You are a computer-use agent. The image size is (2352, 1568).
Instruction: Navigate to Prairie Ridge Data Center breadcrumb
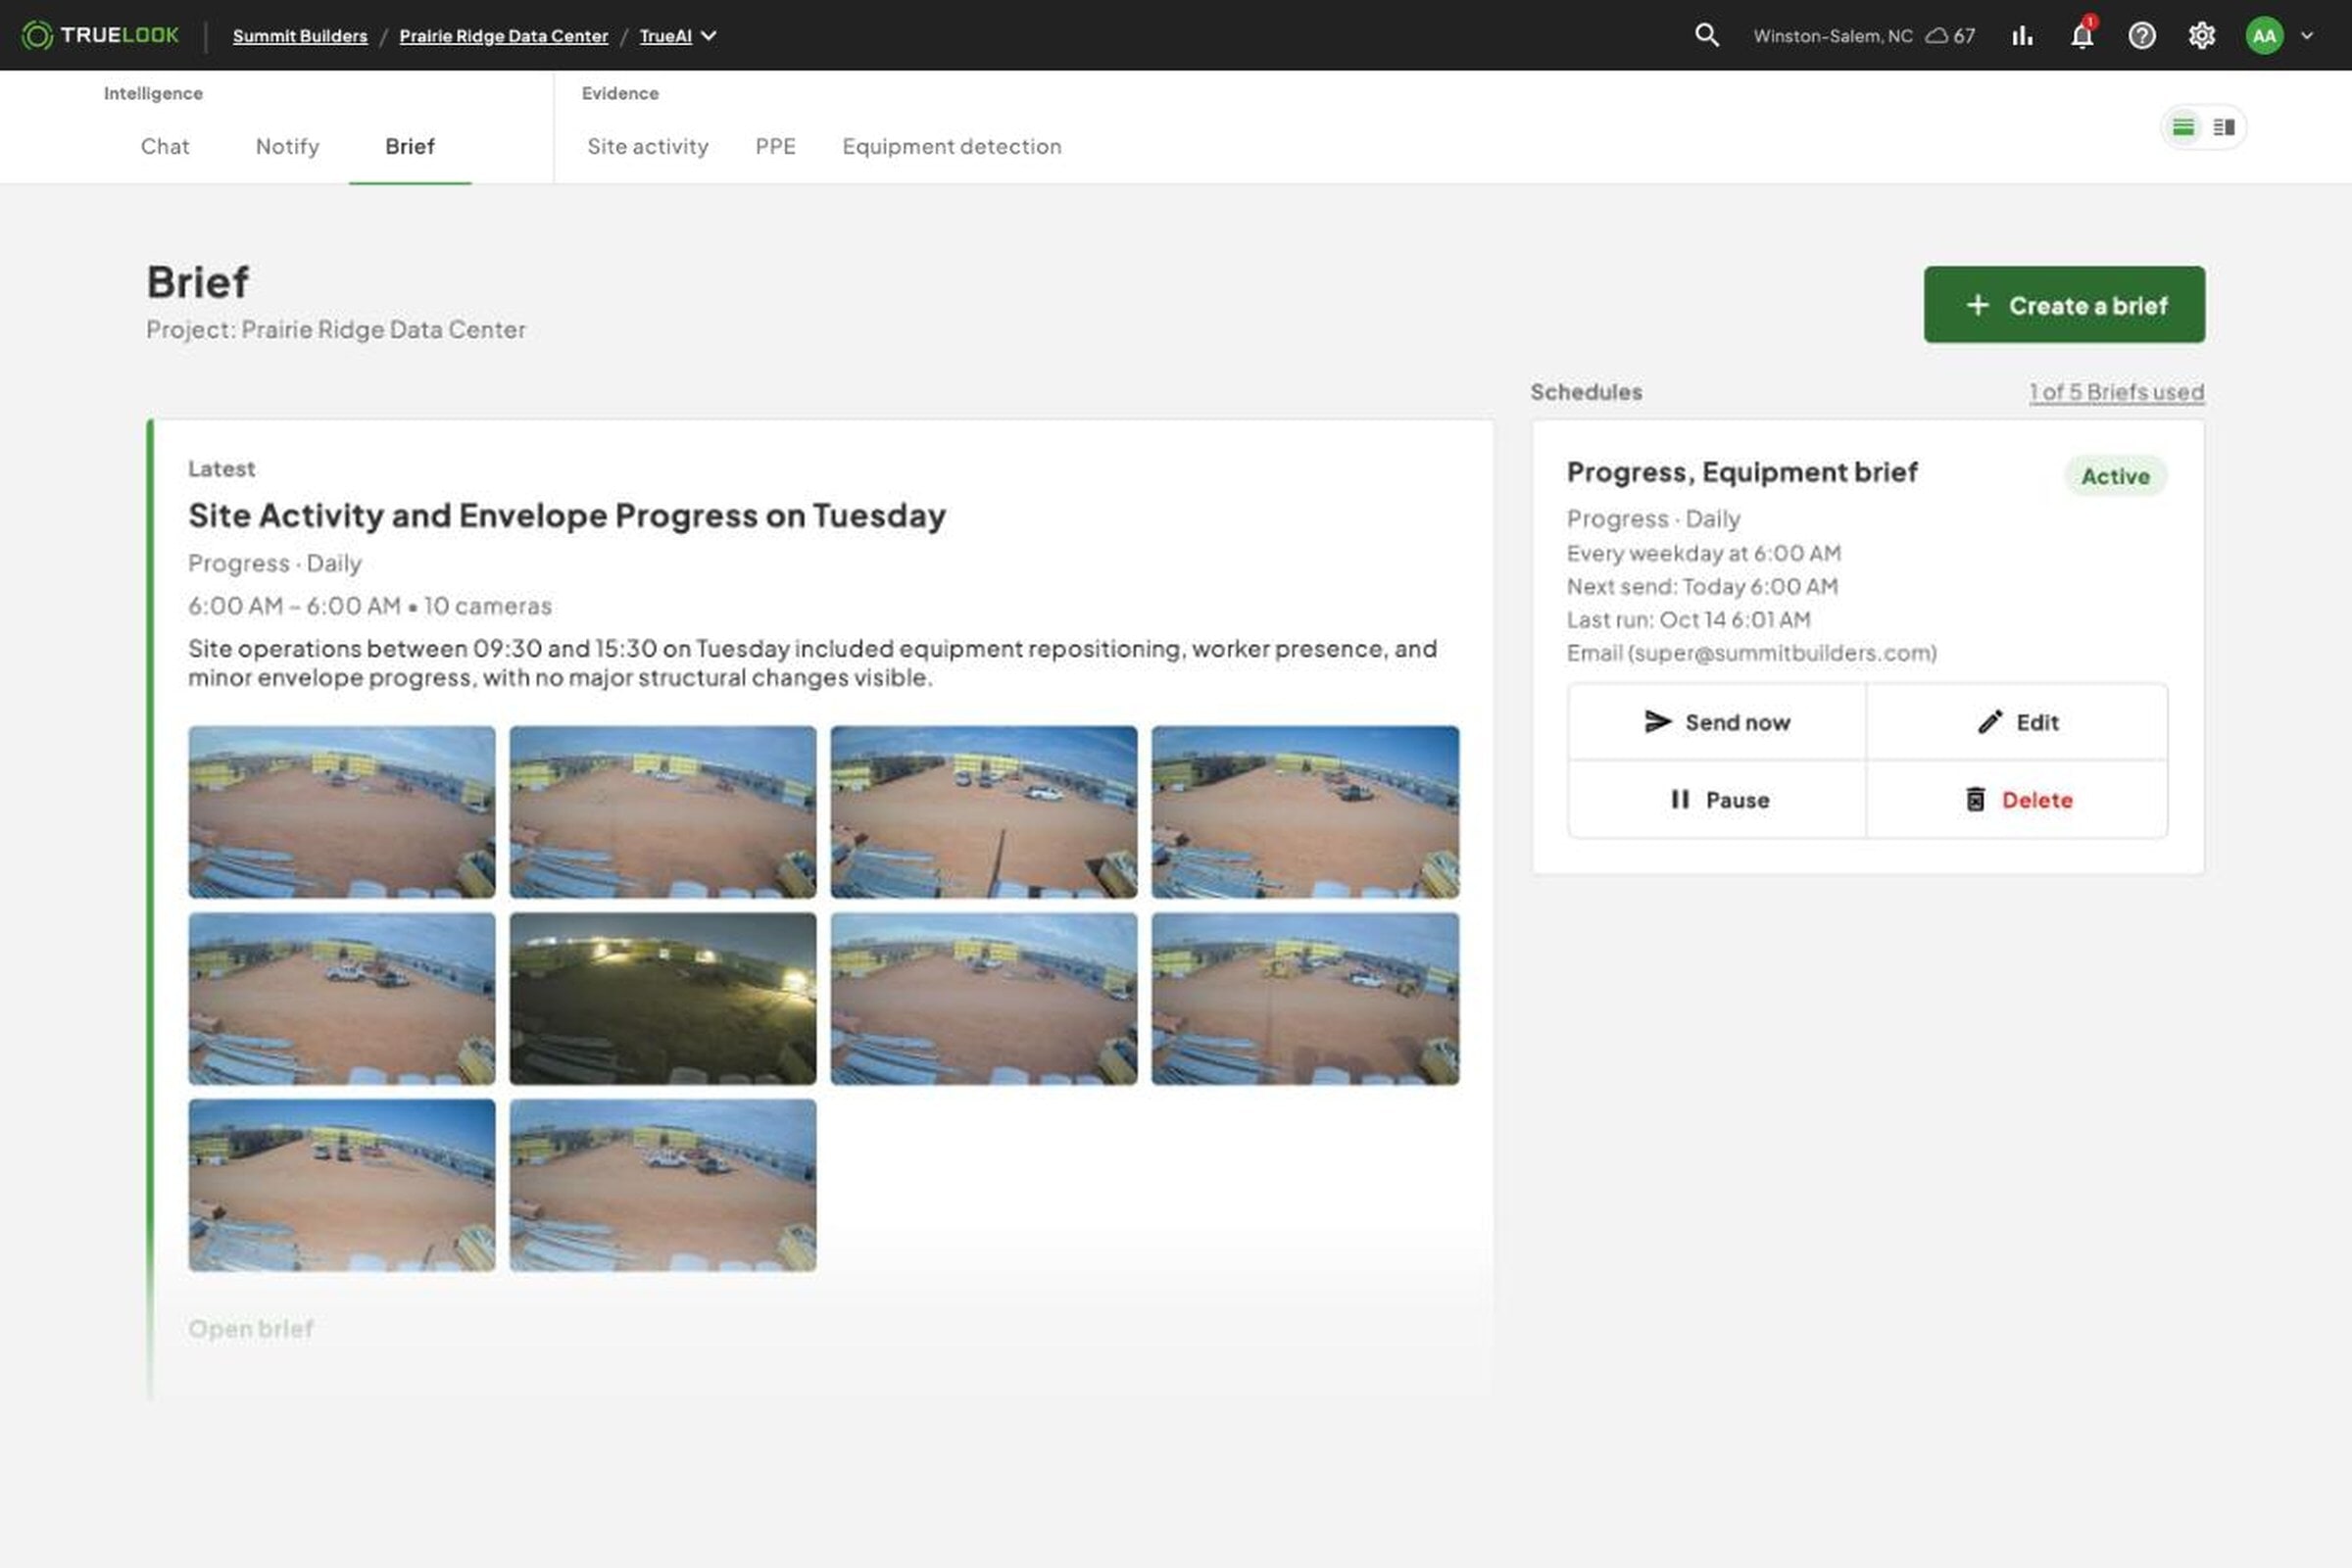[503, 36]
